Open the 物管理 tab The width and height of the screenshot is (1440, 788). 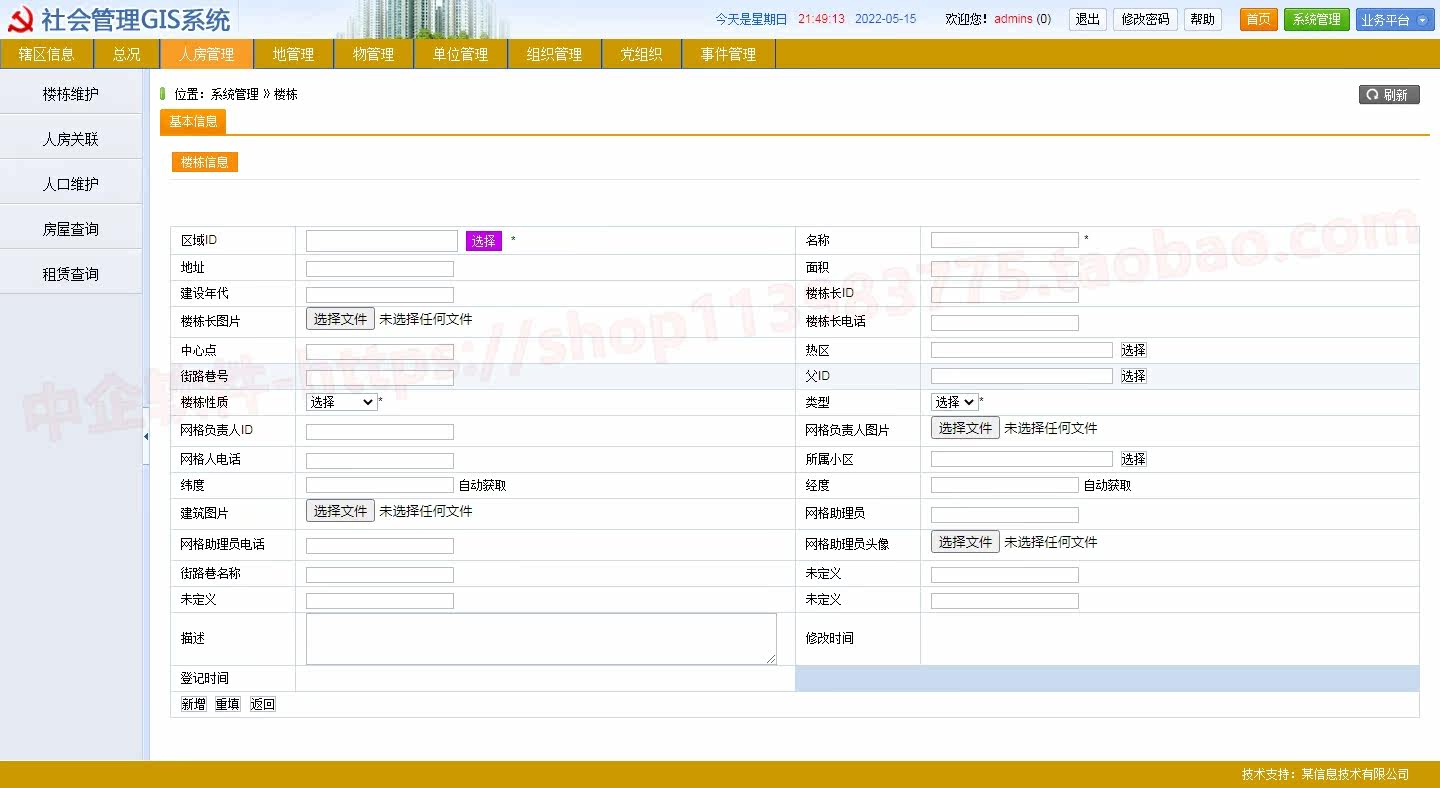point(373,54)
